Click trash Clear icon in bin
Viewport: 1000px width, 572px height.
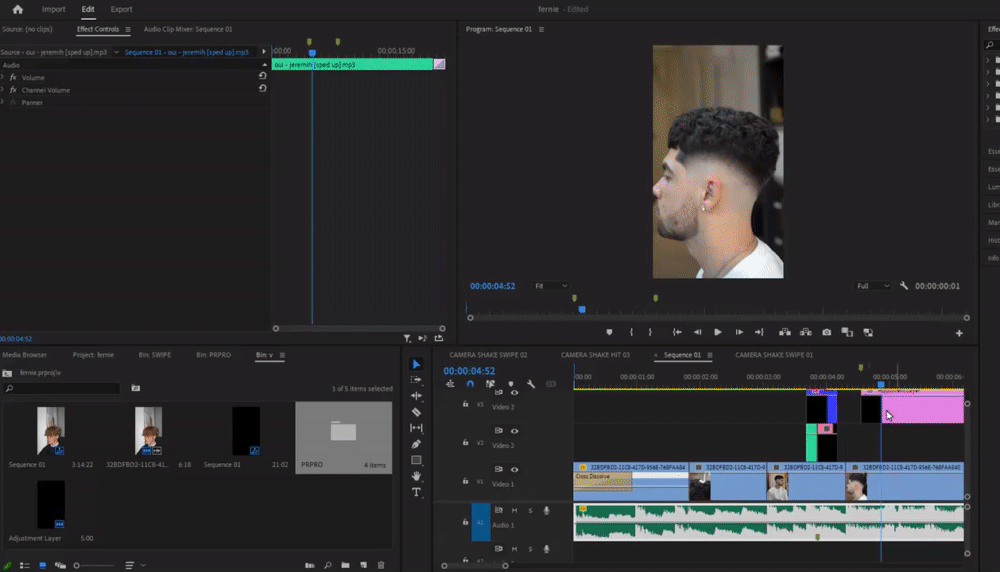[x=381, y=565]
